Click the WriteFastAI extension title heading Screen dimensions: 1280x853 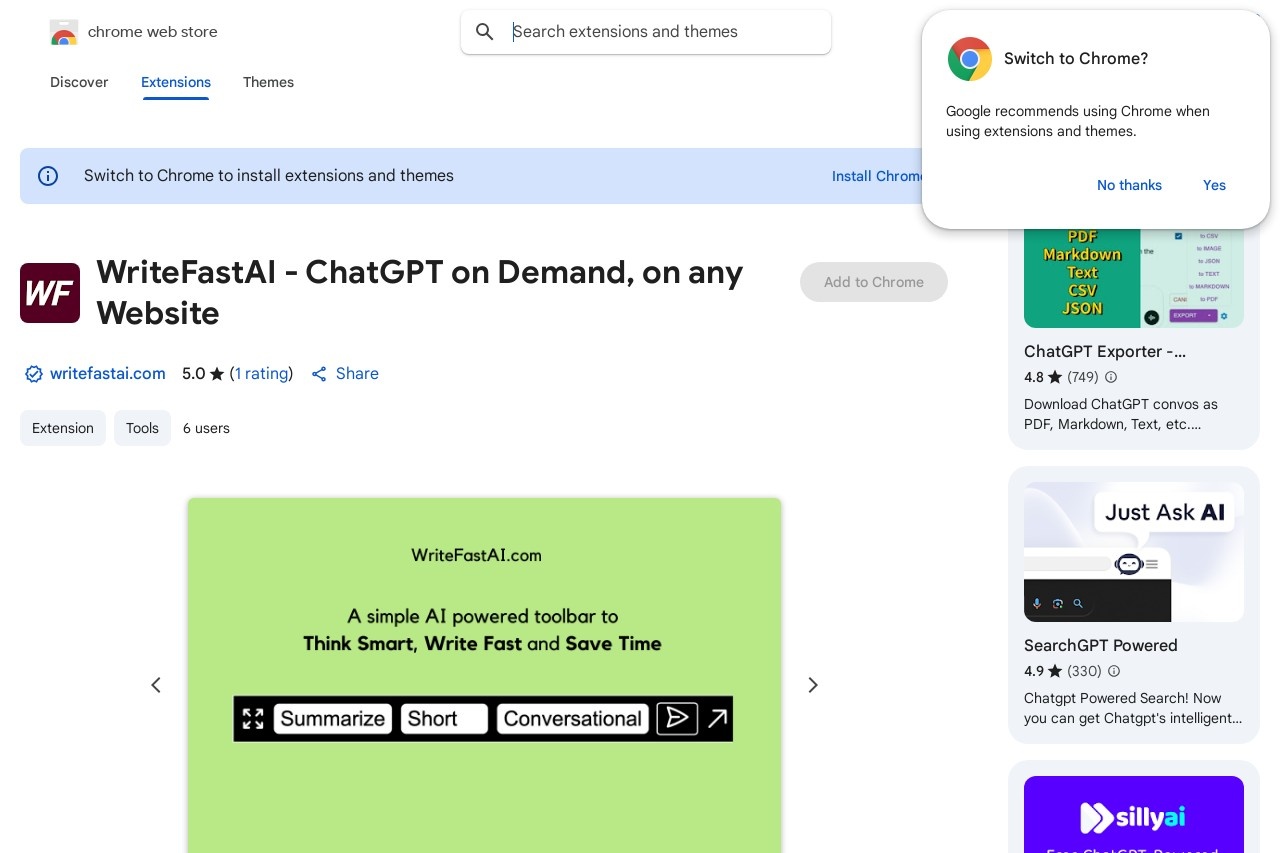tap(420, 293)
